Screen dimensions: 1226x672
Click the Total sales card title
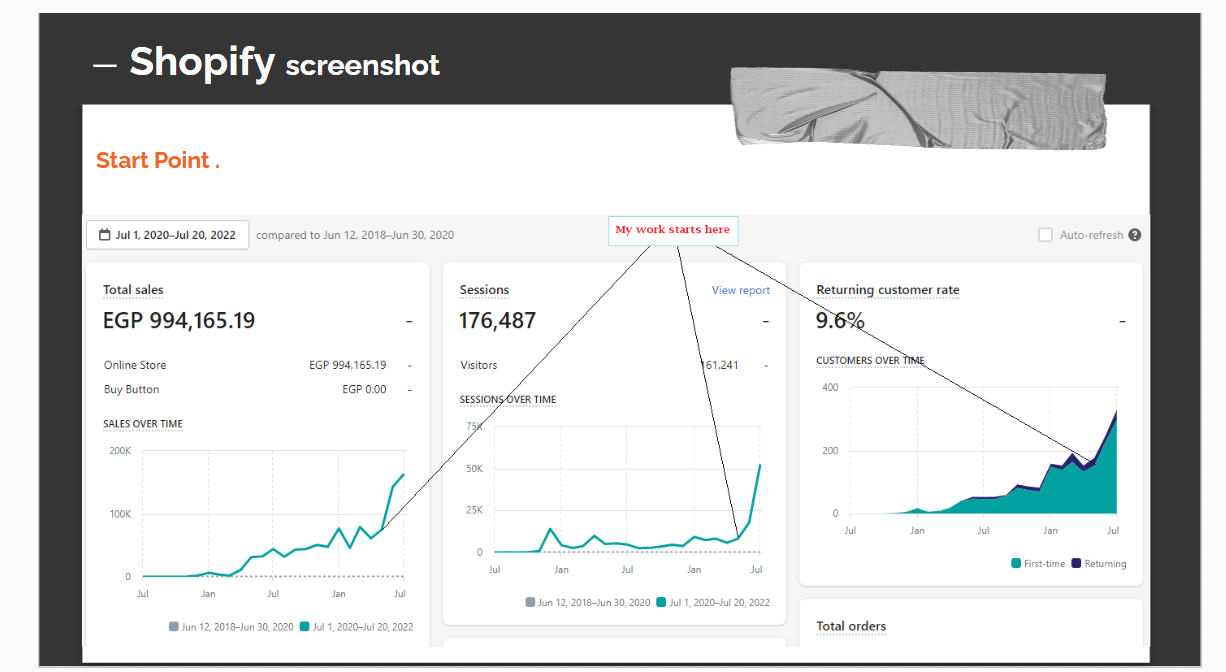(x=133, y=290)
